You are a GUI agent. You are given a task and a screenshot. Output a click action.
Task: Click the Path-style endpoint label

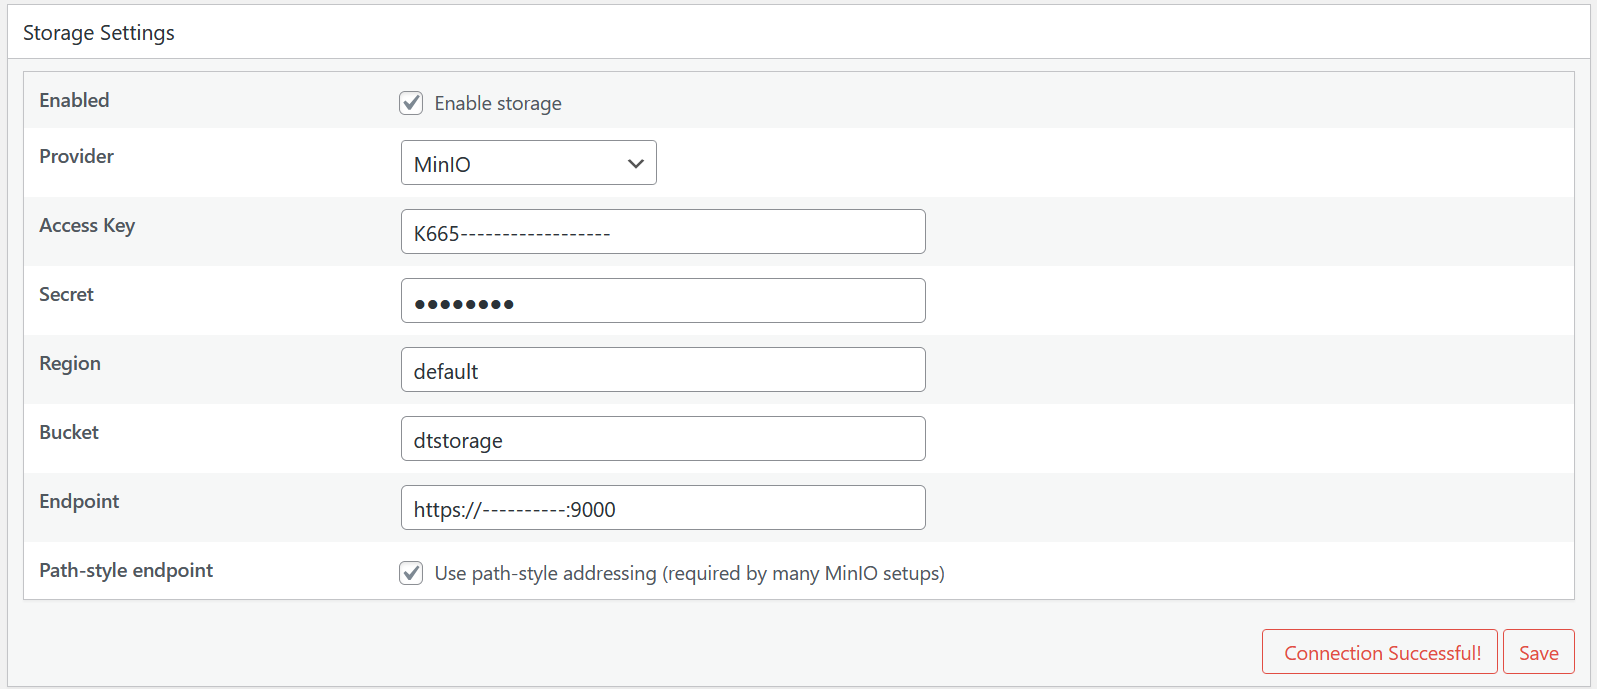(x=126, y=570)
